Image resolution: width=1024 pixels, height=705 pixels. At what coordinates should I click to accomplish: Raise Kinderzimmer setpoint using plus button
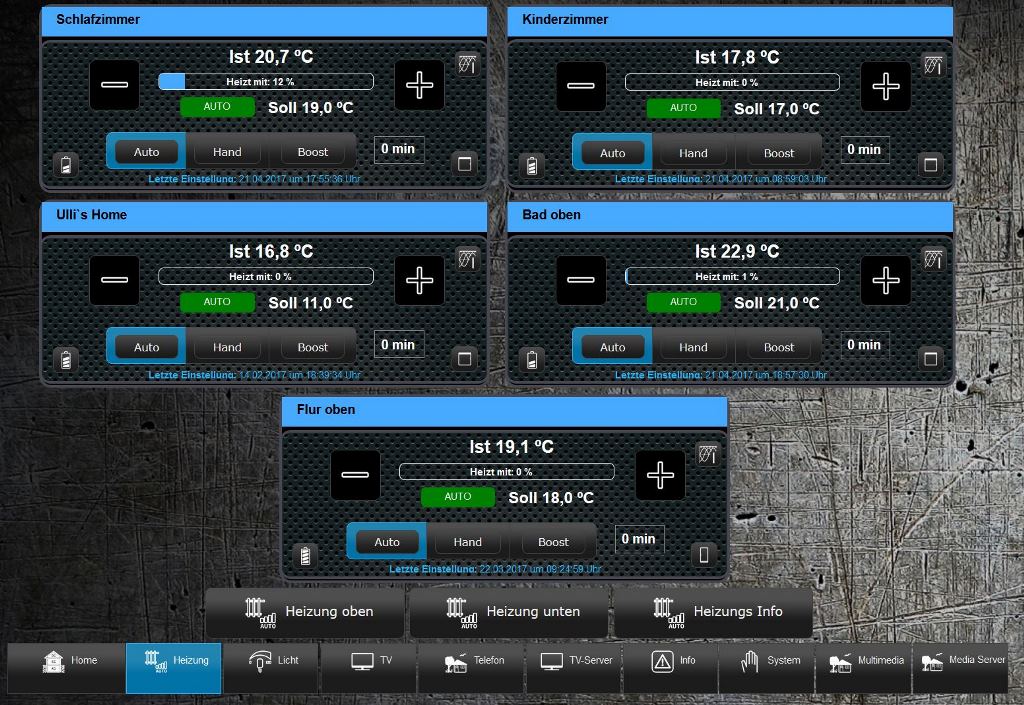pyautogui.click(x=886, y=86)
